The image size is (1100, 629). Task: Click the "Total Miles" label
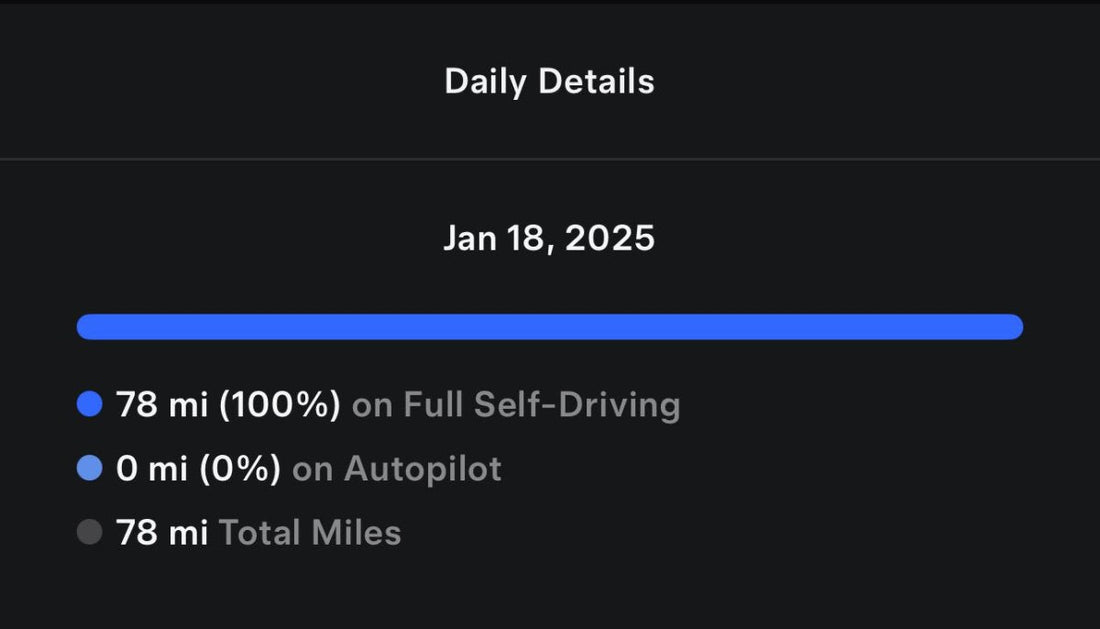310,532
